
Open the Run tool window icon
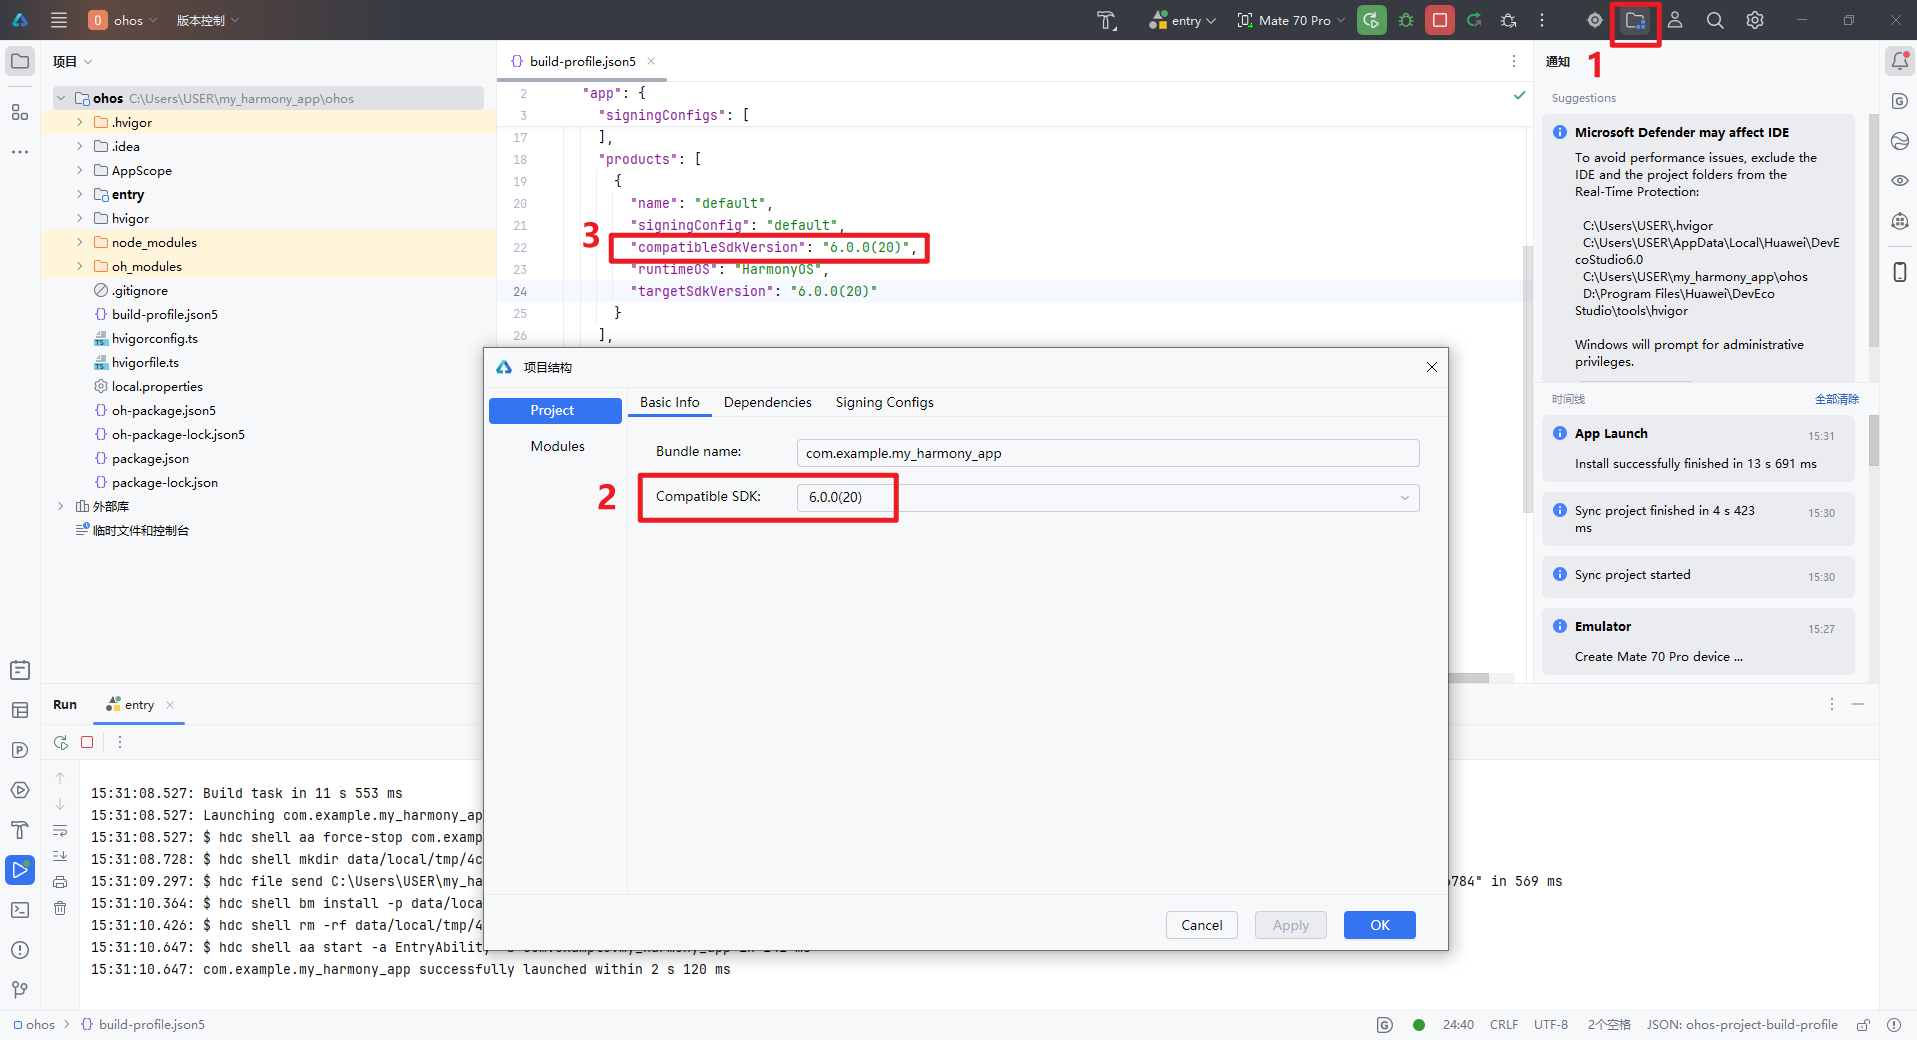coord(20,870)
